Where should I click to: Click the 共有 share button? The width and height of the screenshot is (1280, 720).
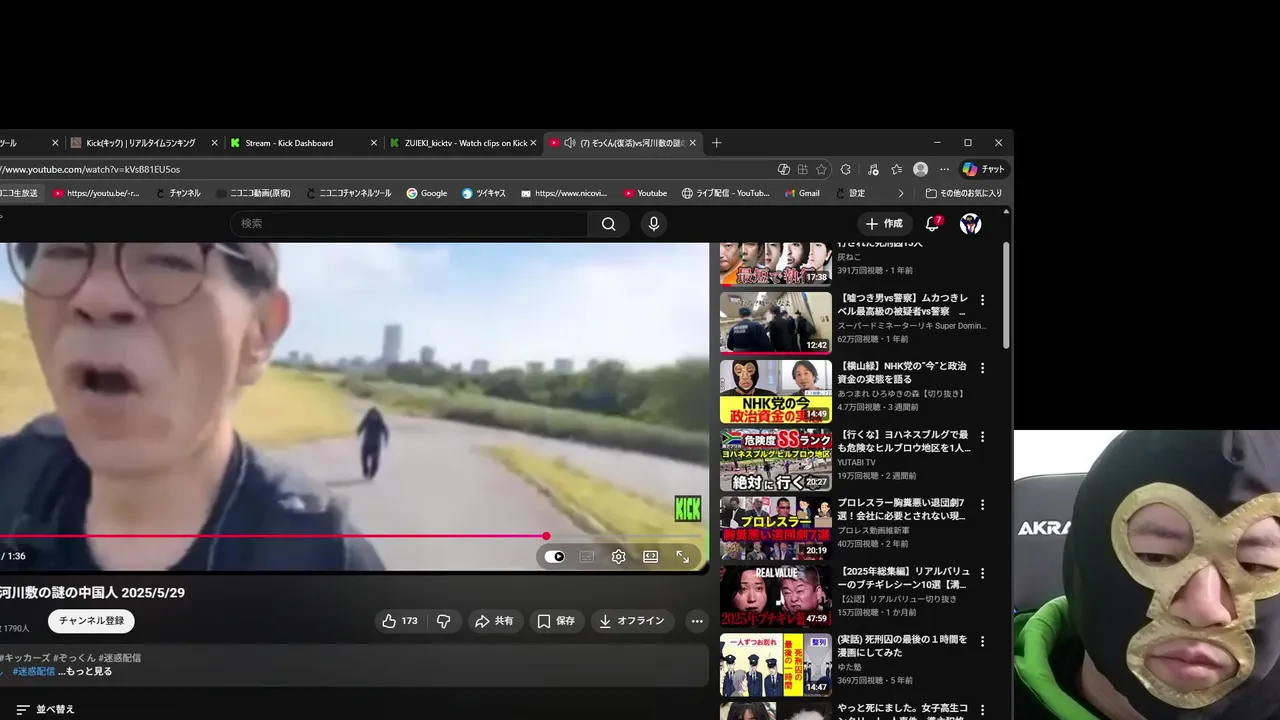pyautogui.click(x=494, y=621)
